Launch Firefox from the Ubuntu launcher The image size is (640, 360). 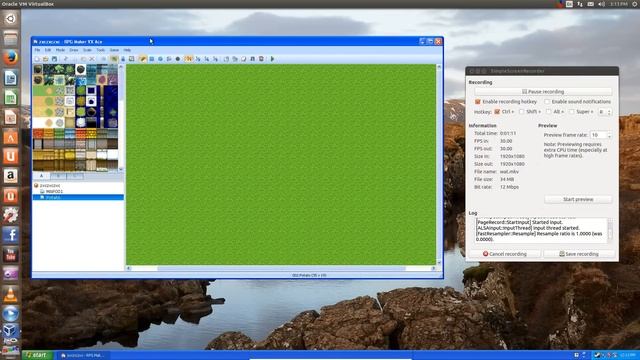11,58
